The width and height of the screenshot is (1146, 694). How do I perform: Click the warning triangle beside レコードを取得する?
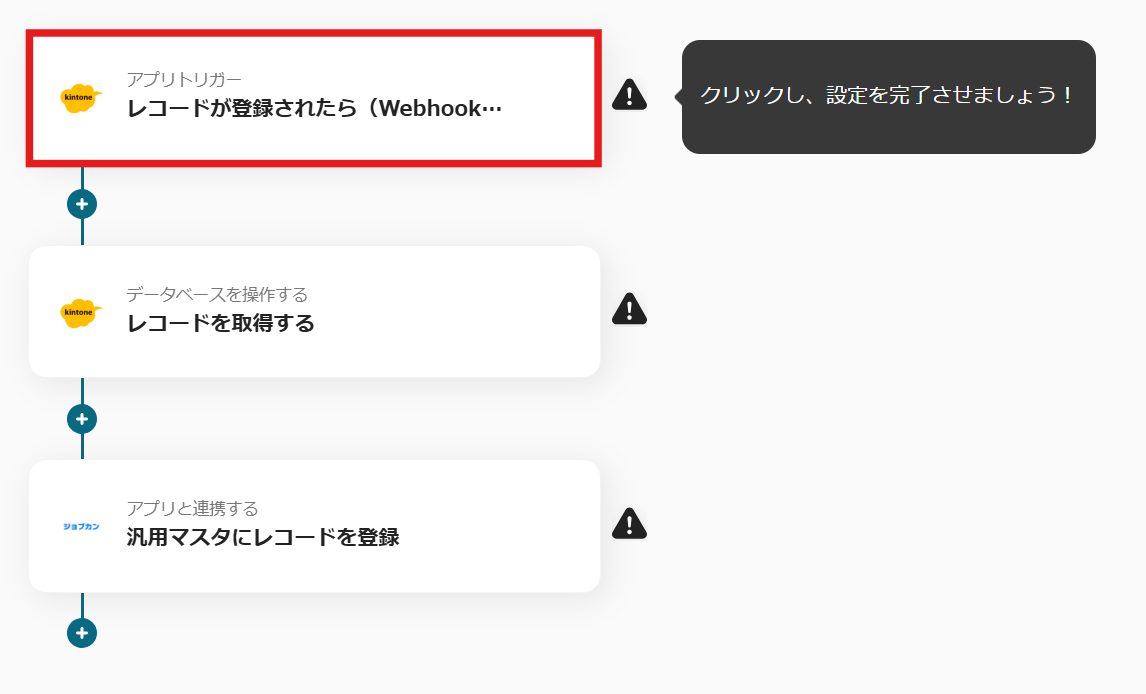(x=629, y=308)
